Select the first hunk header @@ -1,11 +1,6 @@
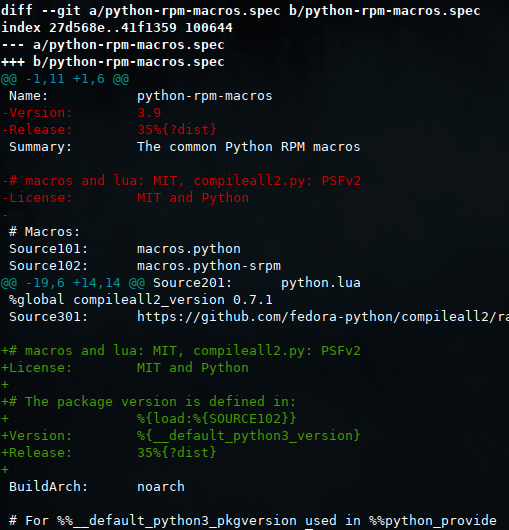 tap(65, 79)
